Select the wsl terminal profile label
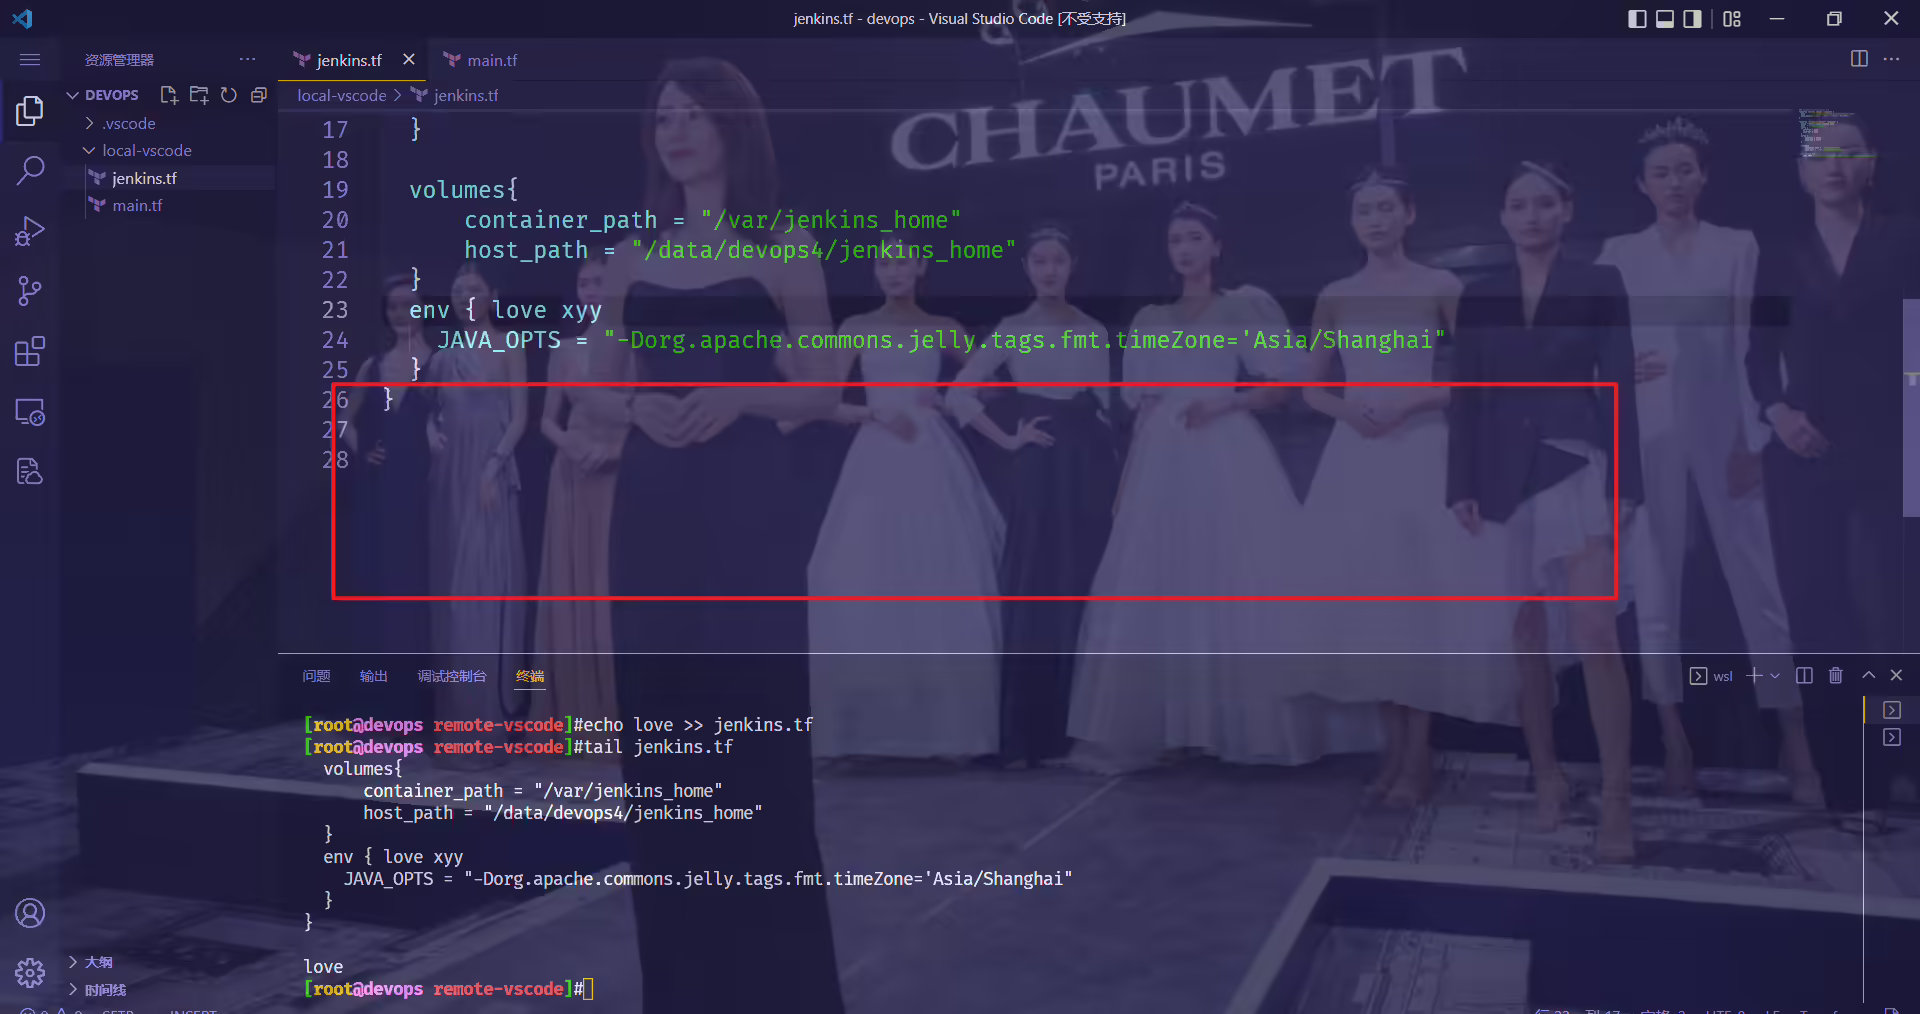The width and height of the screenshot is (1920, 1014). point(1711,676)
